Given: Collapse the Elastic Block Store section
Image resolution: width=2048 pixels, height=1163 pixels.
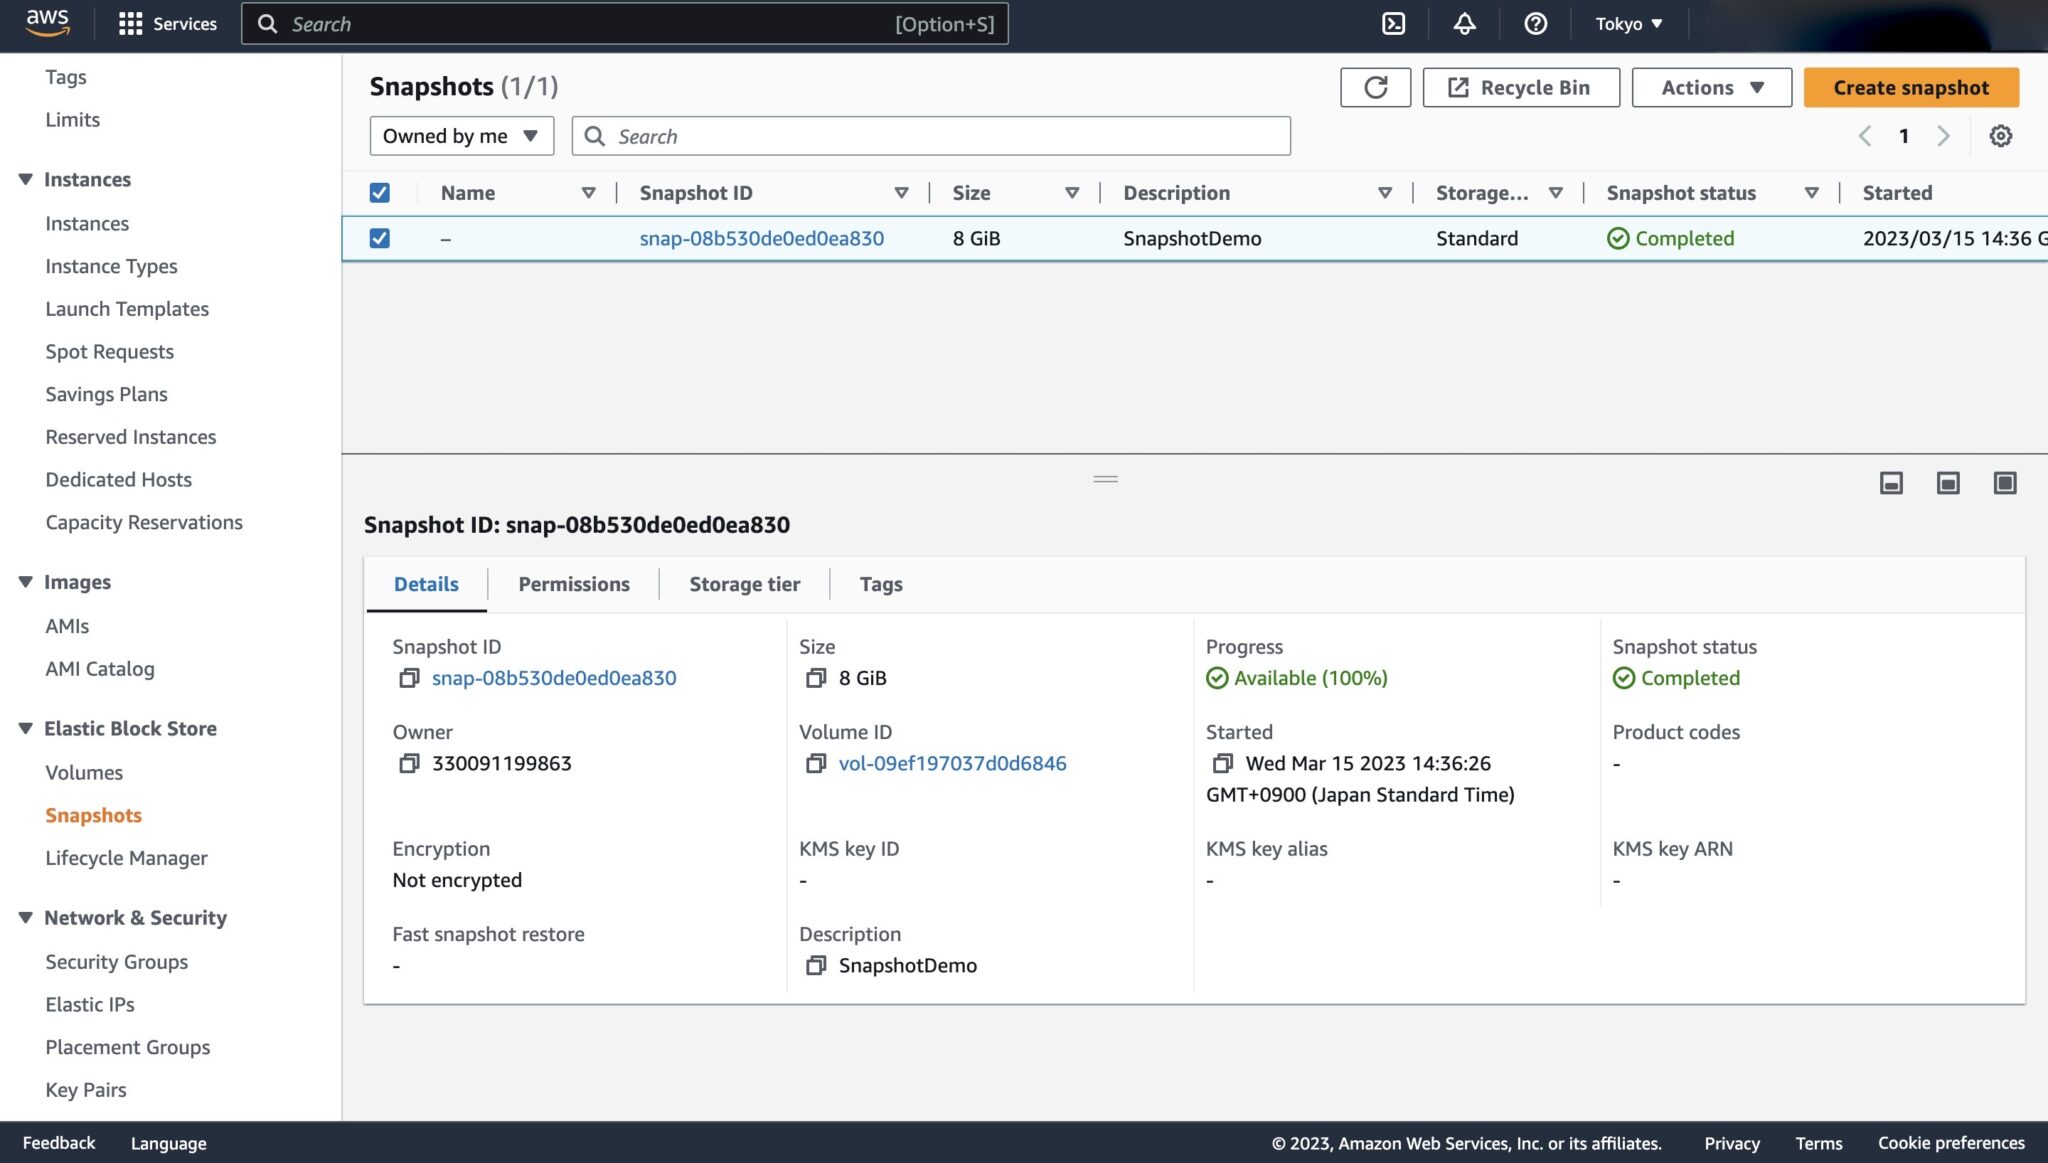Looking at the screenshot, I should point(25,728).
